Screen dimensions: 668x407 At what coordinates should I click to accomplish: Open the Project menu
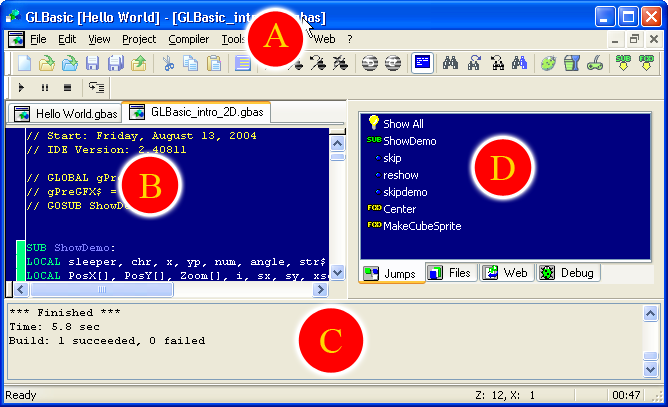click(139, 39)
